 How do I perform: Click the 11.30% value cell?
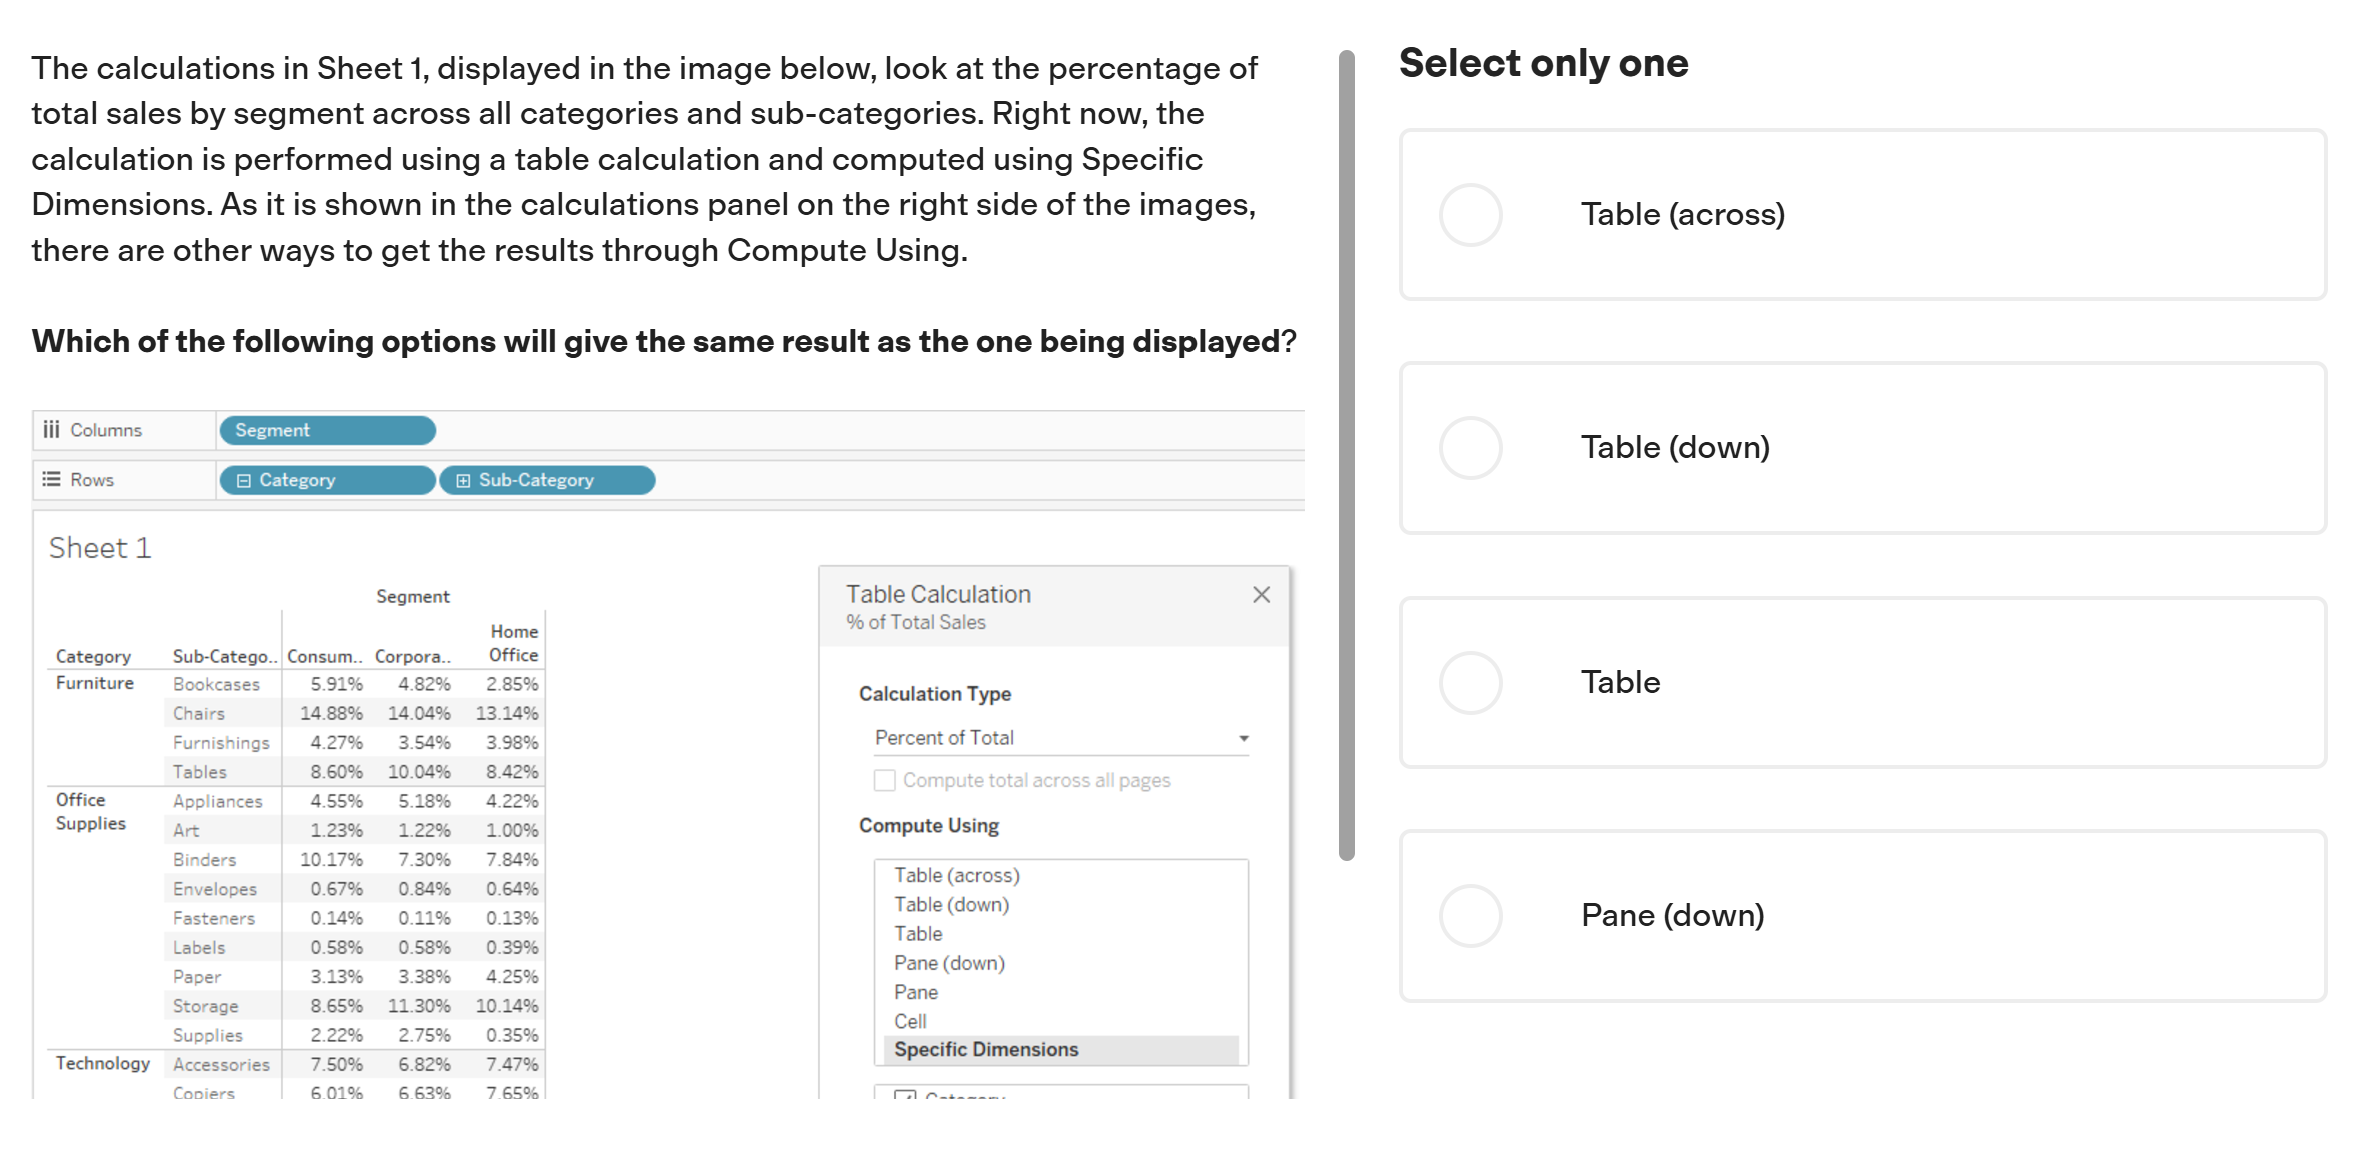tap(419, 1005)
